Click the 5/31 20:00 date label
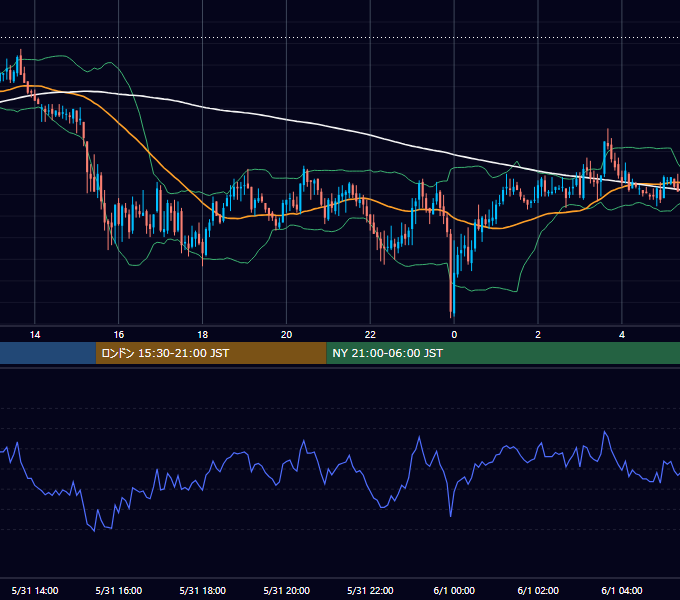This screenshot has height=600, width=680. click(x=286, y=590)
